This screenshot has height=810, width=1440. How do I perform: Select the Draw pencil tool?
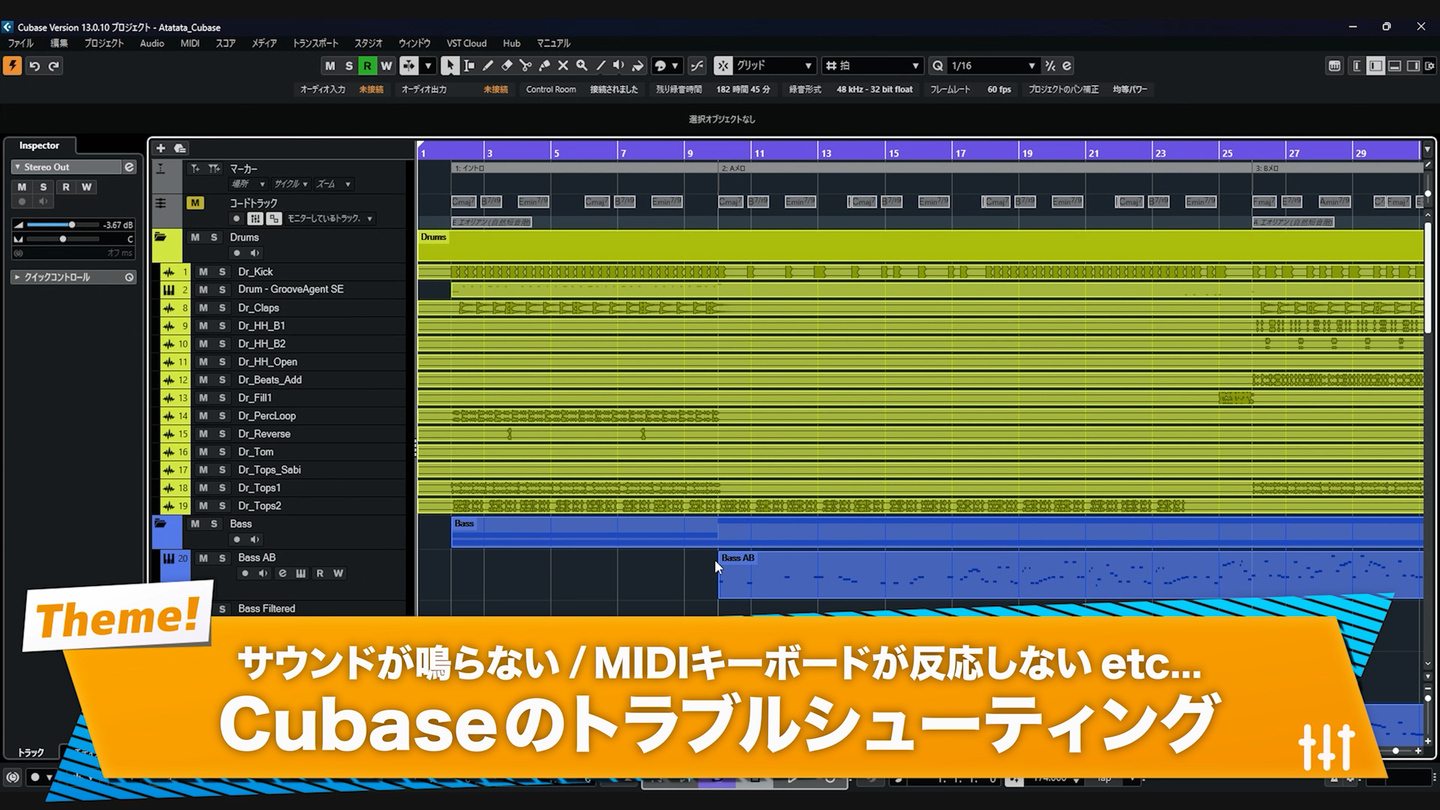pyautogui.click(x=487, y=66)
